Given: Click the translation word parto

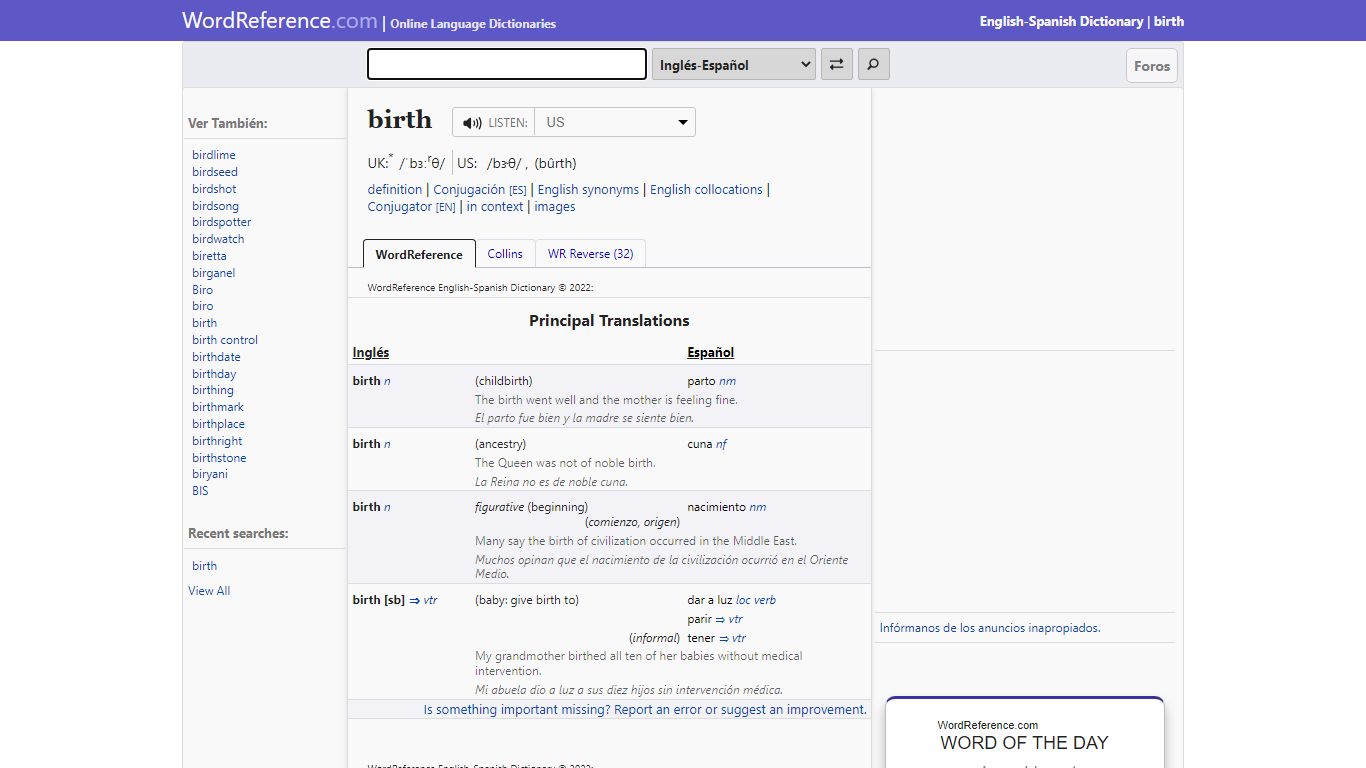Looking at the screenshot, I should [x=701, y=381].
